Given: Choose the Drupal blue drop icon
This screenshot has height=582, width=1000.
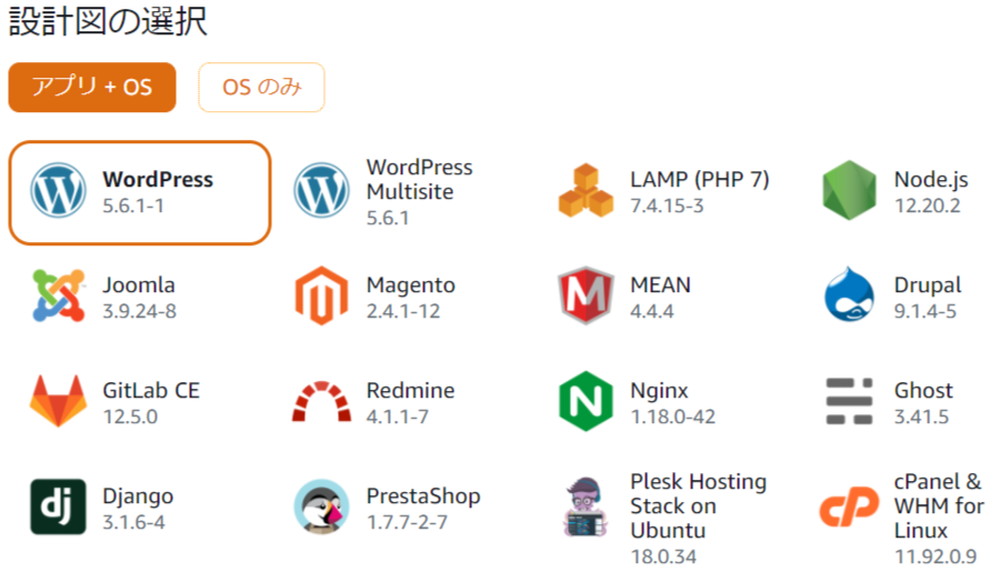Looking at the screenshot, I should [849, 295].
